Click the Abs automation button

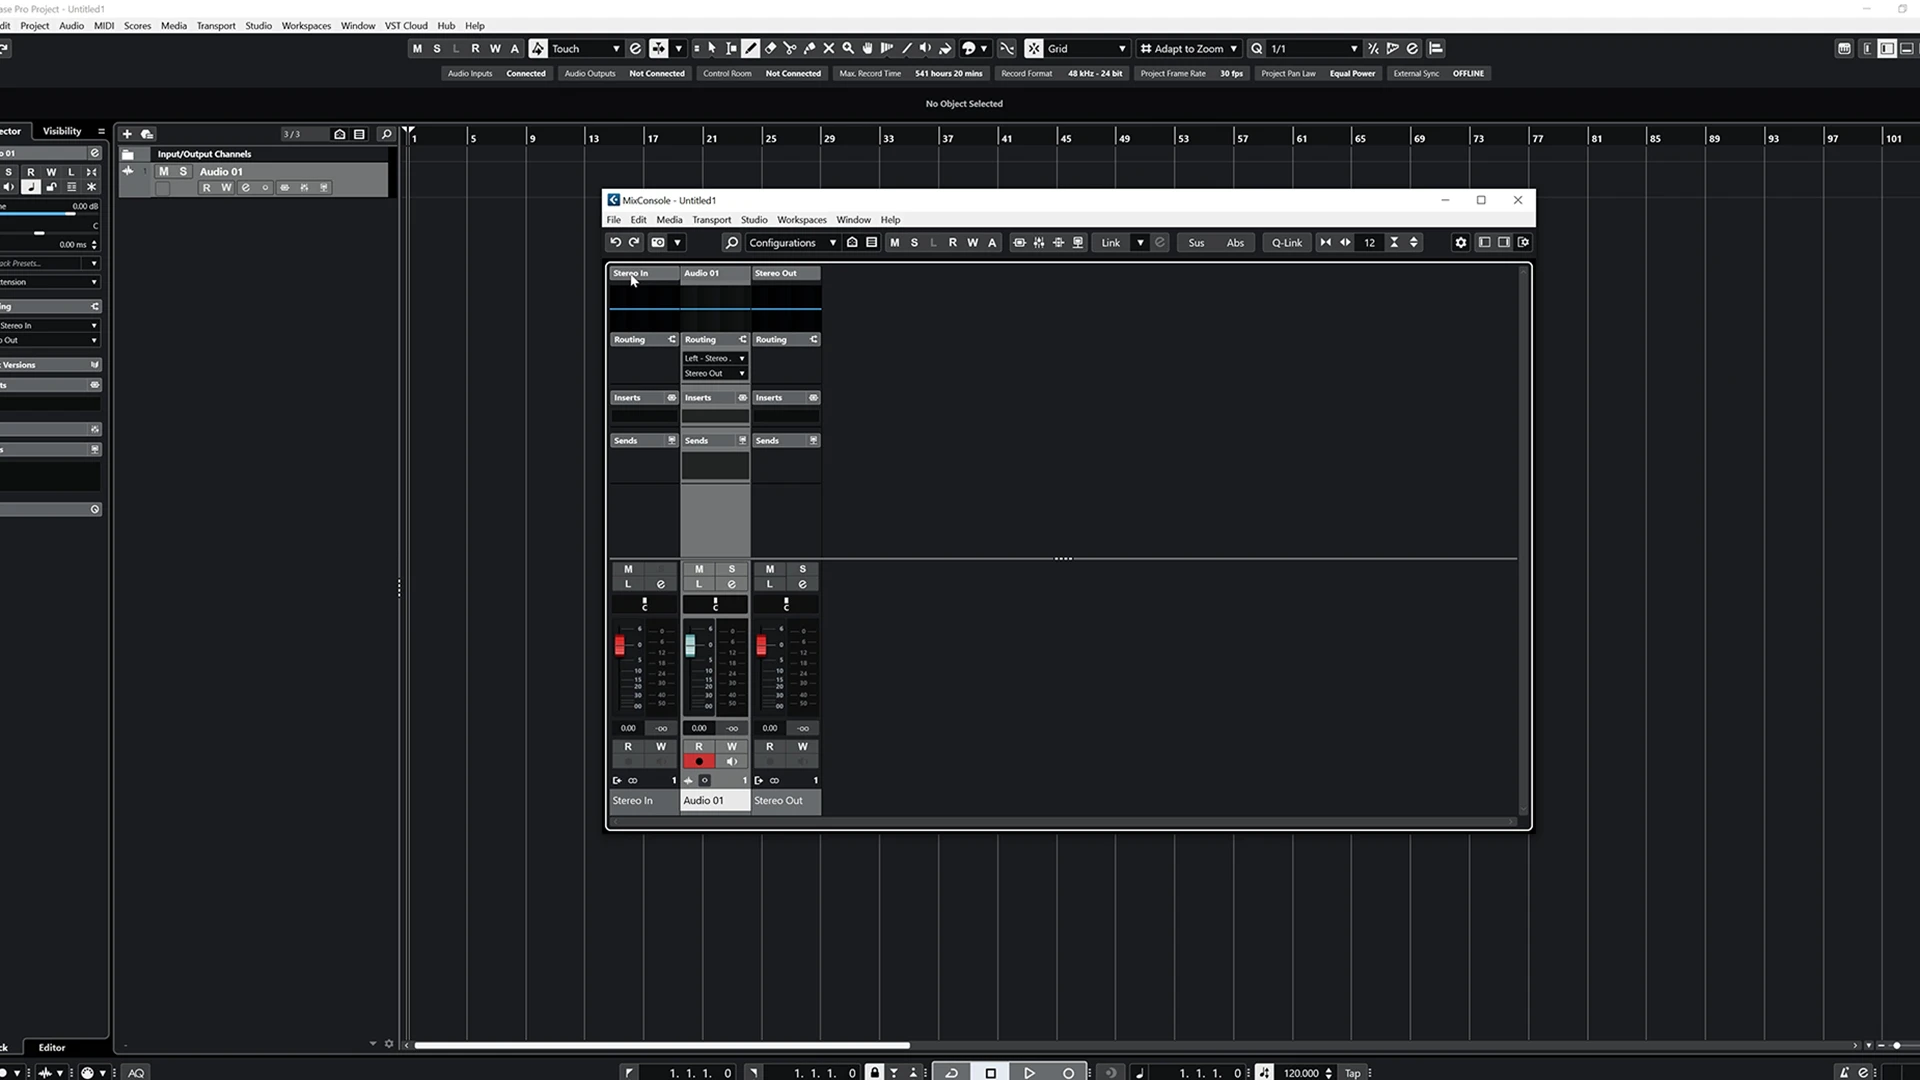[1235, 242]
